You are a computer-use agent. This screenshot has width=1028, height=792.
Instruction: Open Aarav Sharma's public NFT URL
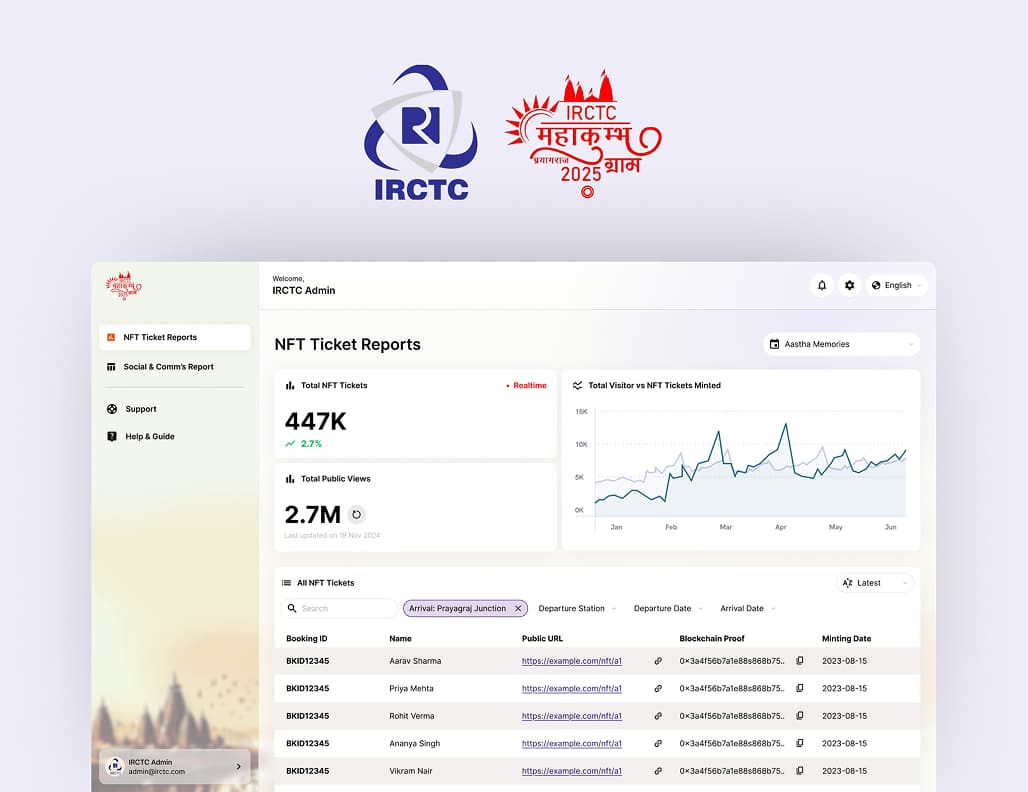[571, 661]
